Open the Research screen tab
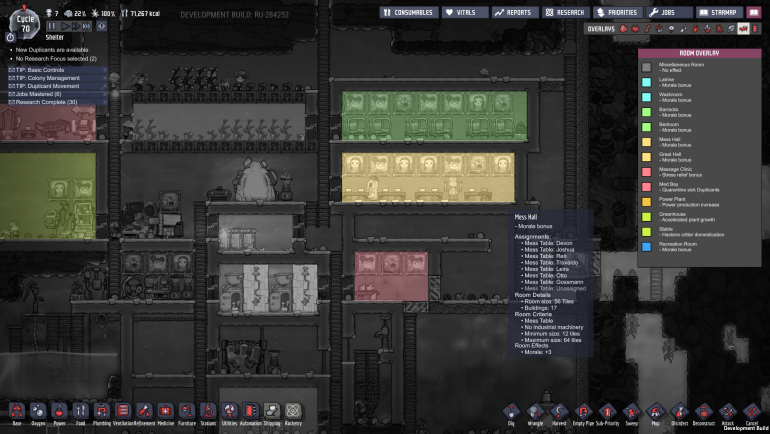This screenshot has height=434, width=770. point(565,12)
